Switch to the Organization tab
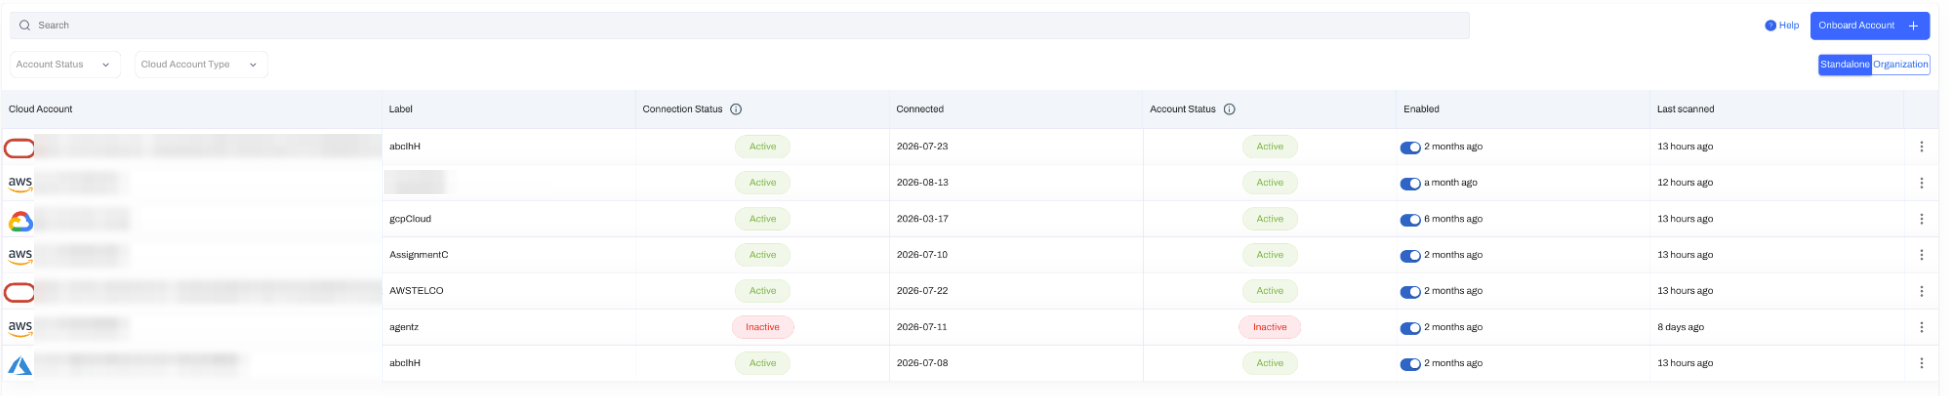 1900,64
